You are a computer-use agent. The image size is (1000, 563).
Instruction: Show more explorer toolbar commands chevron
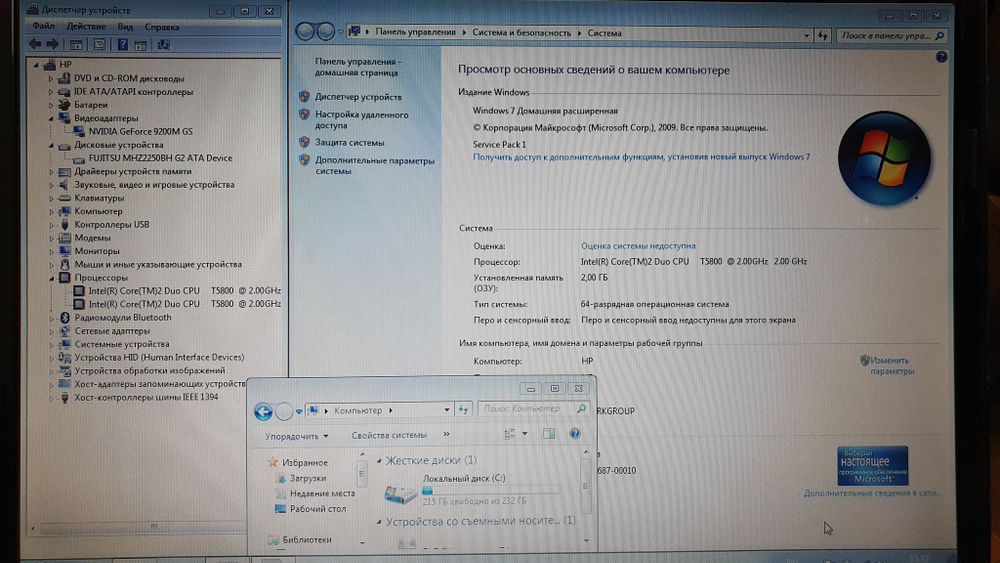pos(446,434)
